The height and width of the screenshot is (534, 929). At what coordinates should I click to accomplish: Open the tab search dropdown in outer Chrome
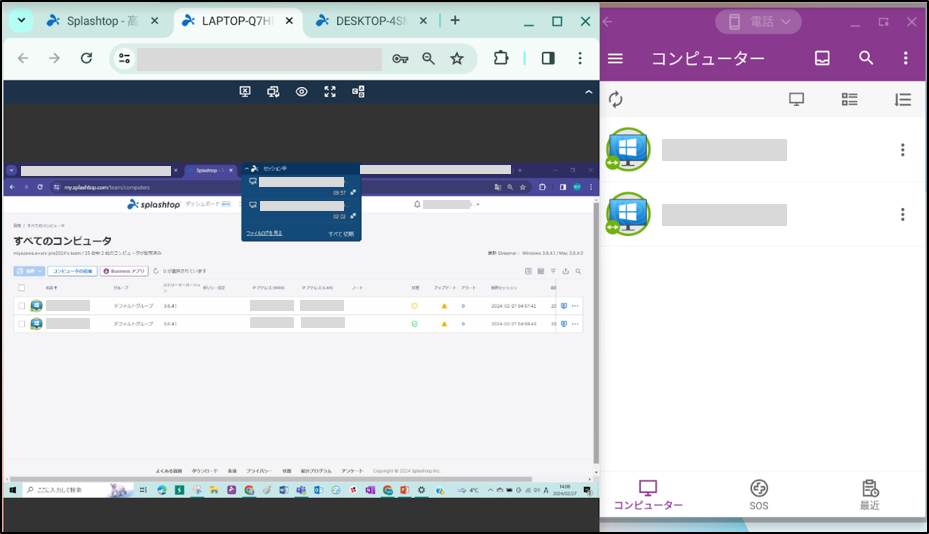tap(21, 21)
